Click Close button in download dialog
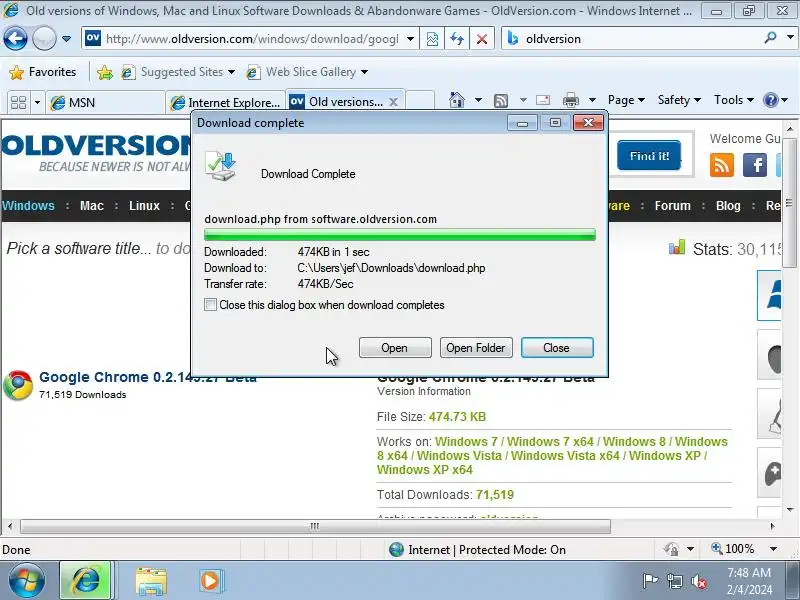The width and height of the screenshot is (800, 600). 557,347
